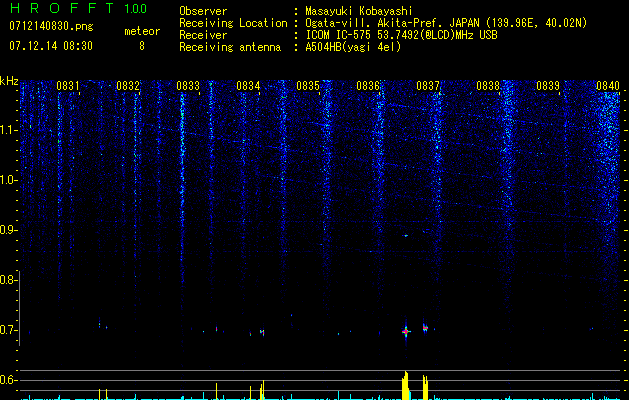Click the antenna value A504HB(yagi 4el)

click(x=353, y=47)
